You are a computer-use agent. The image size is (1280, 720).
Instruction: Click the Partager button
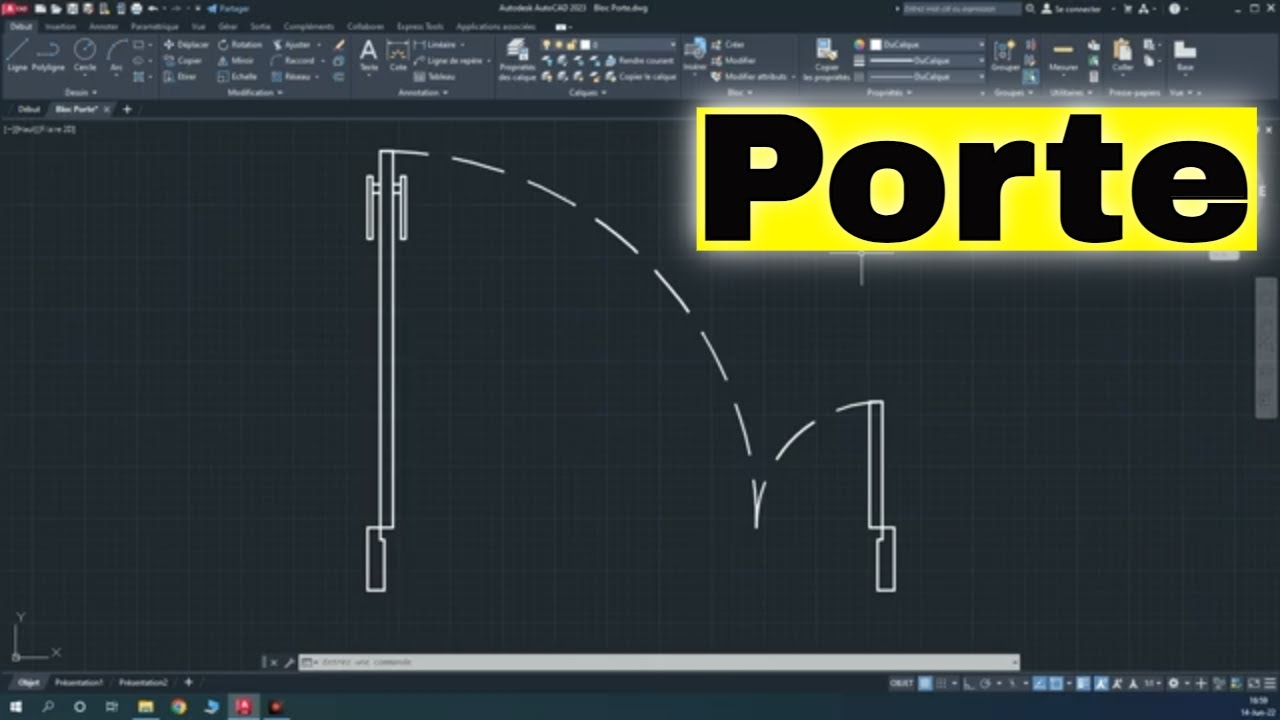(x=229, y=8)
